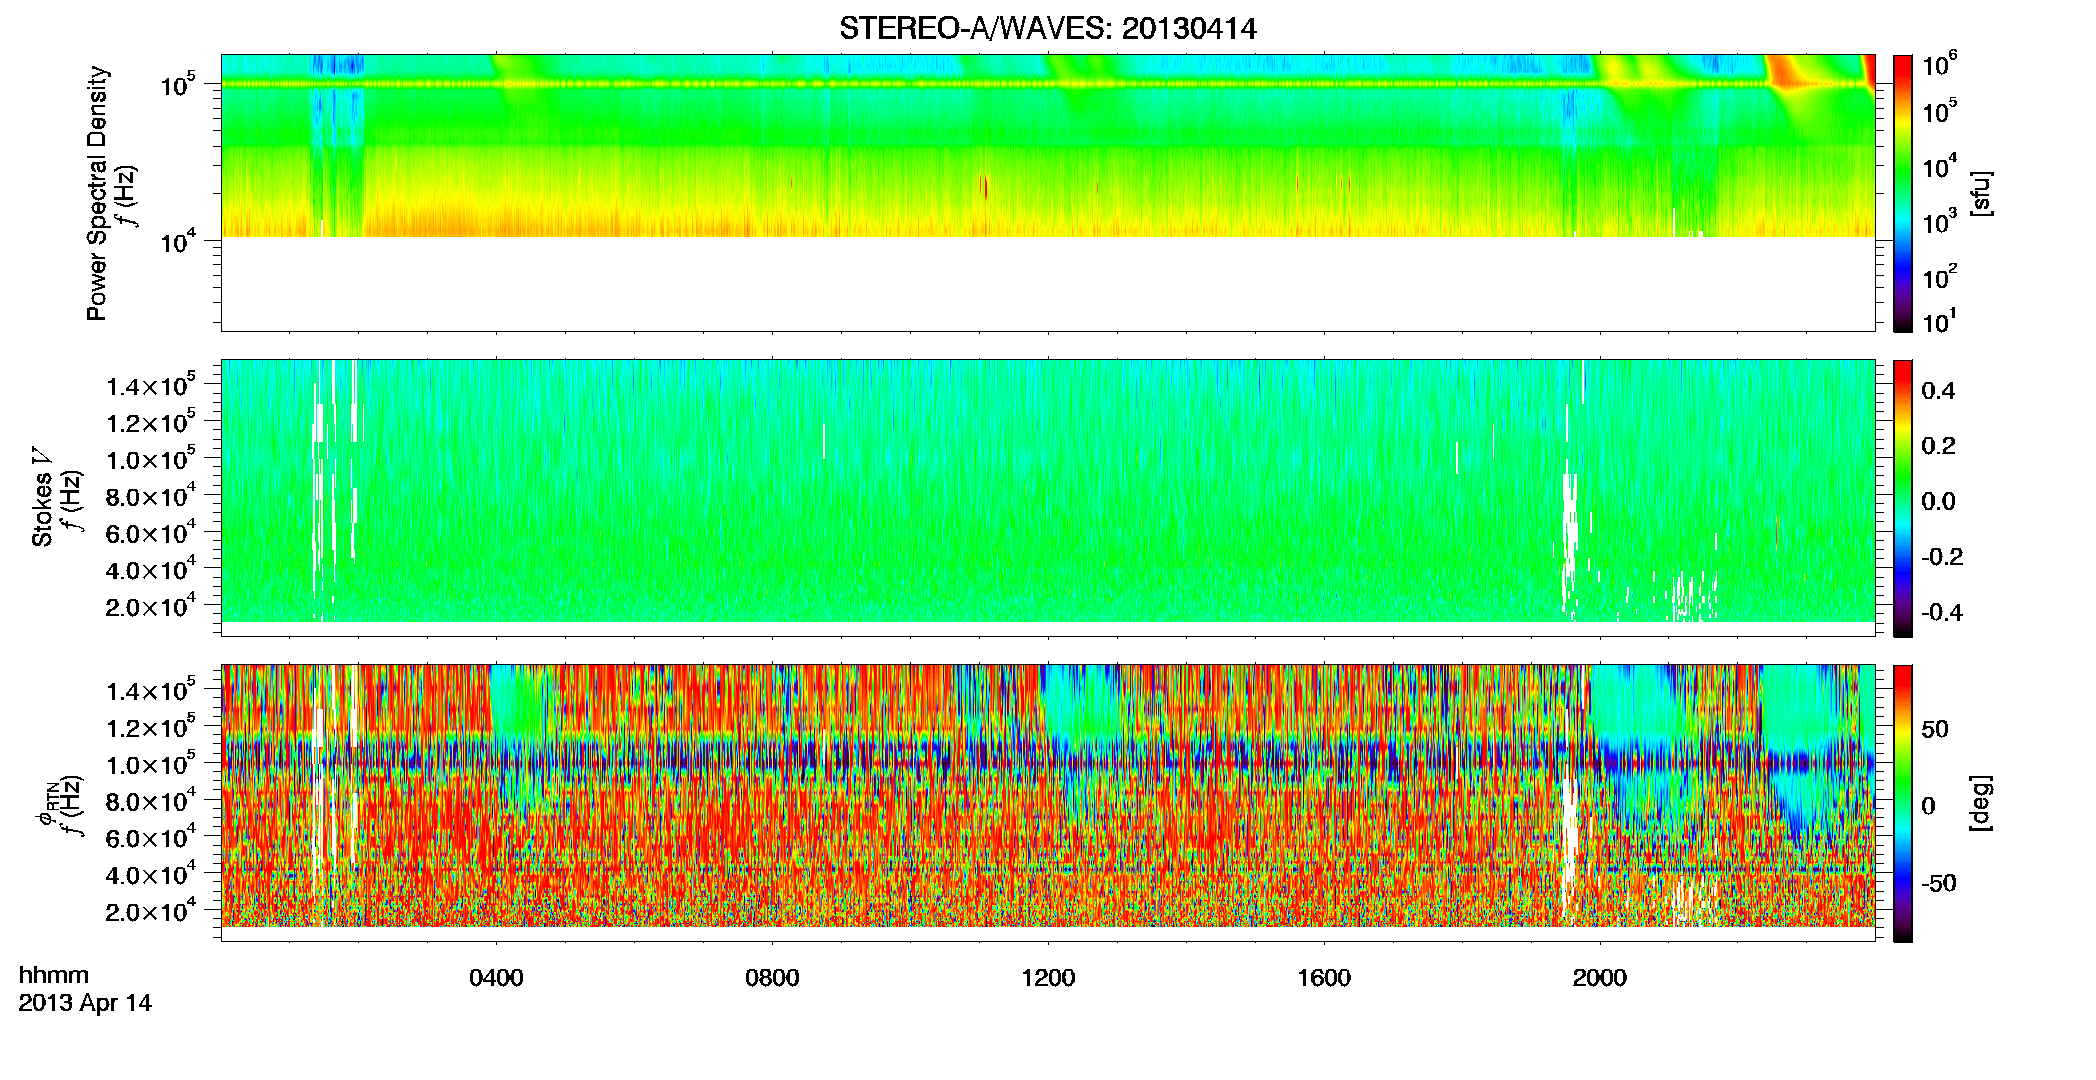Image resolution: width=2096 pixels, height=1080 pixels.
Task: Click the 10^4 frequency tick of the top panel
Action: click(x=177, y=241)
